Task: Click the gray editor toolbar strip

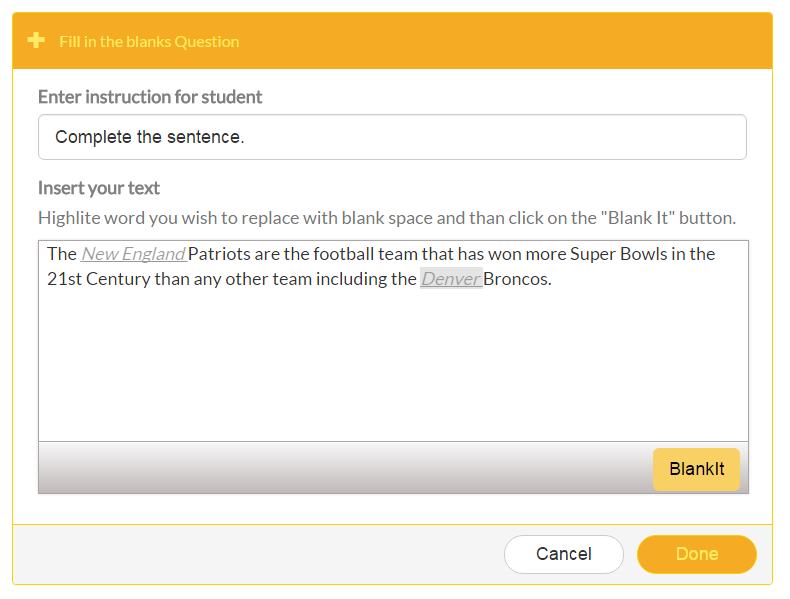Action: coord(340,468)
